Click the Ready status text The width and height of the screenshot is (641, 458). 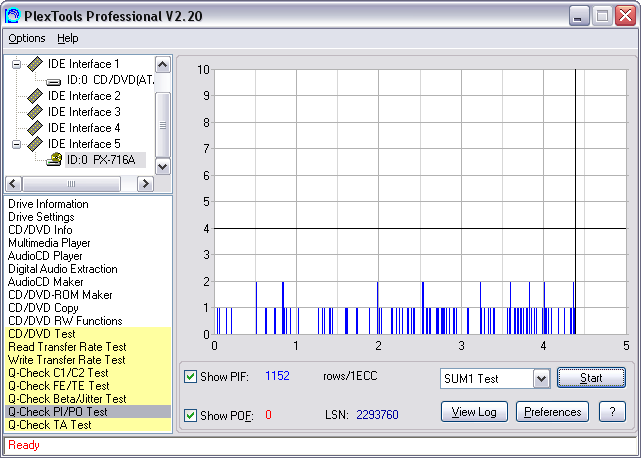(x=24, y=445)
